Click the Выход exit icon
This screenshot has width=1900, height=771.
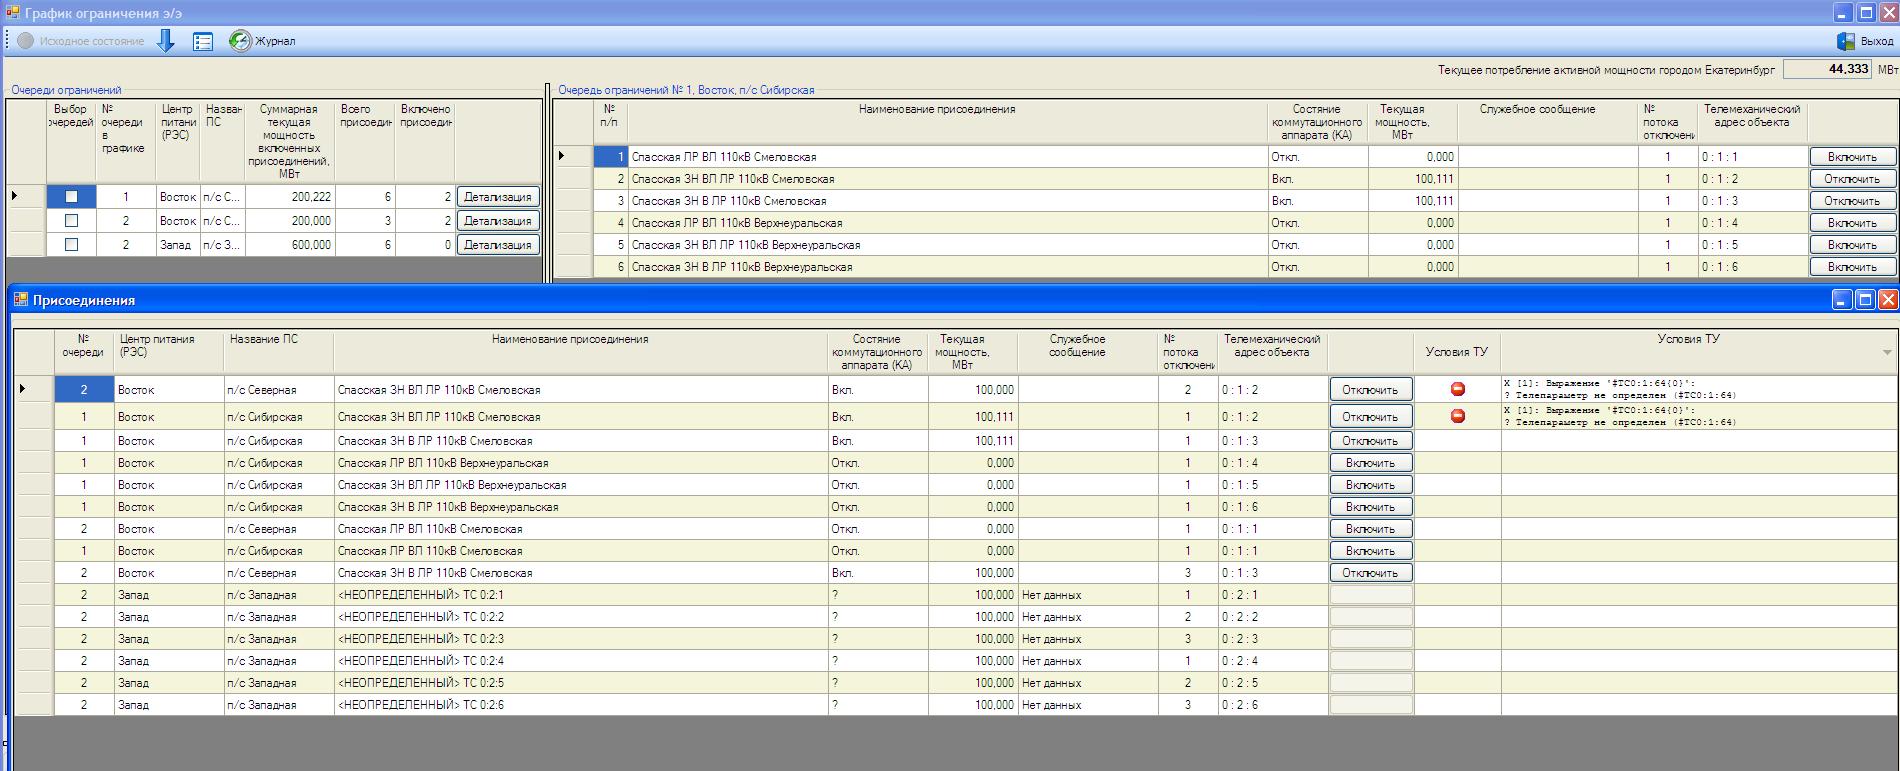1846,41
